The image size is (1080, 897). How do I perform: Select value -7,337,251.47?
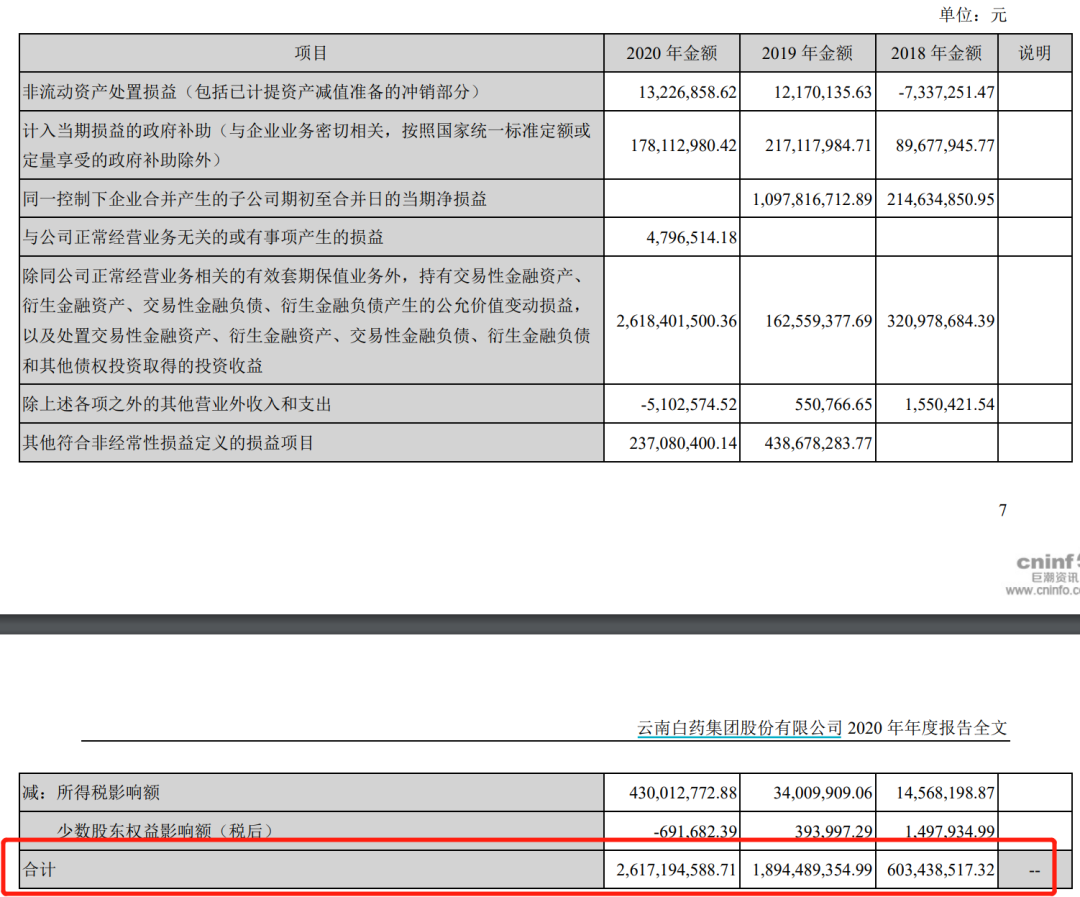[x=946, y=92]
